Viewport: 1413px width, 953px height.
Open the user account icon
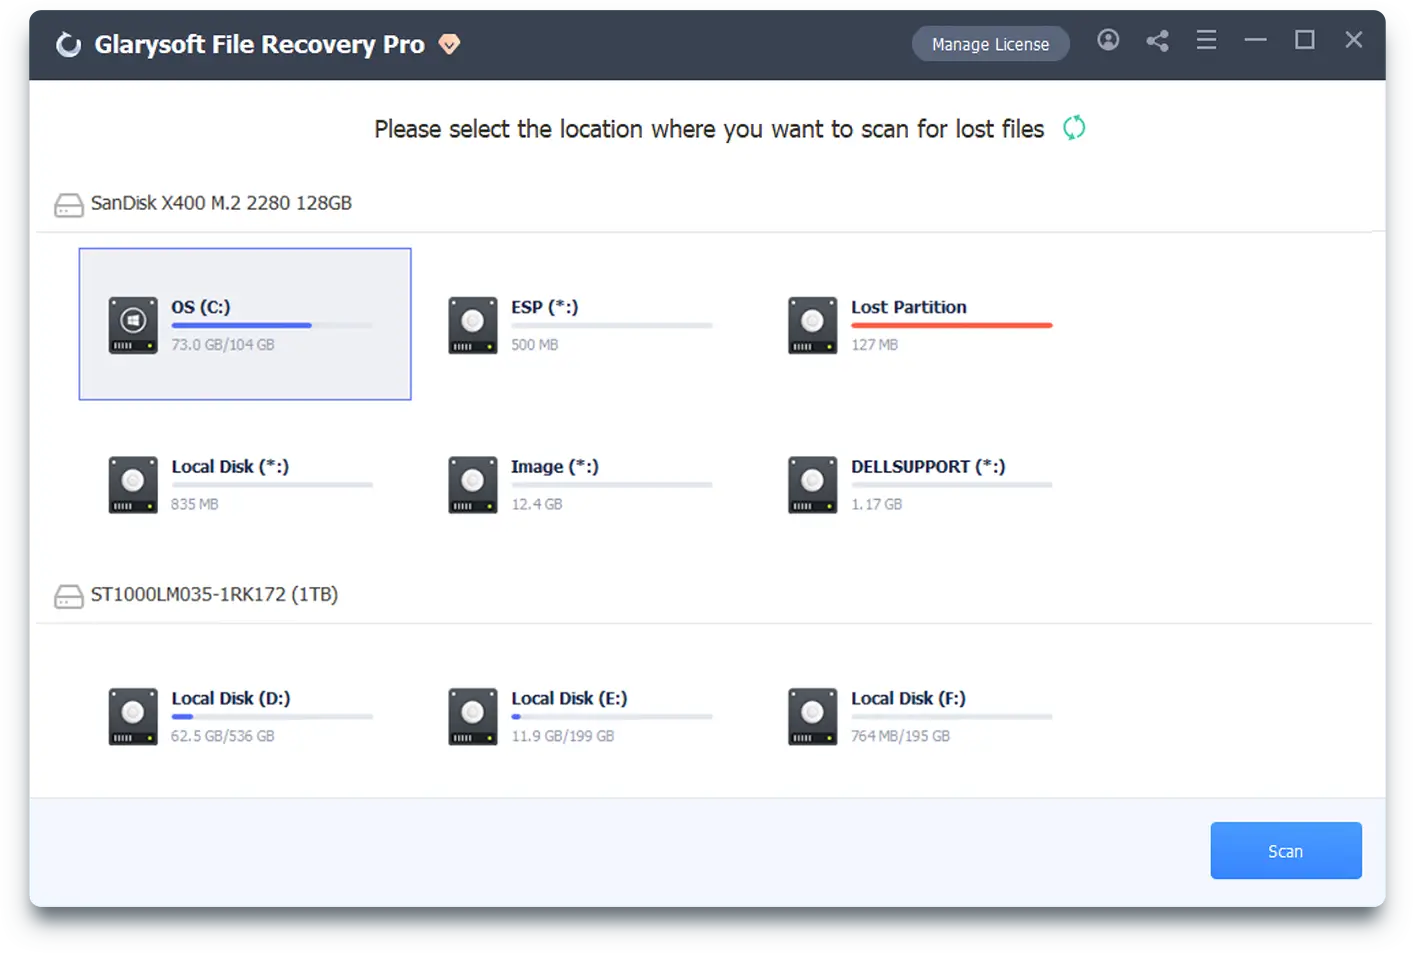pyautogui.click(x=1108, y=40)
